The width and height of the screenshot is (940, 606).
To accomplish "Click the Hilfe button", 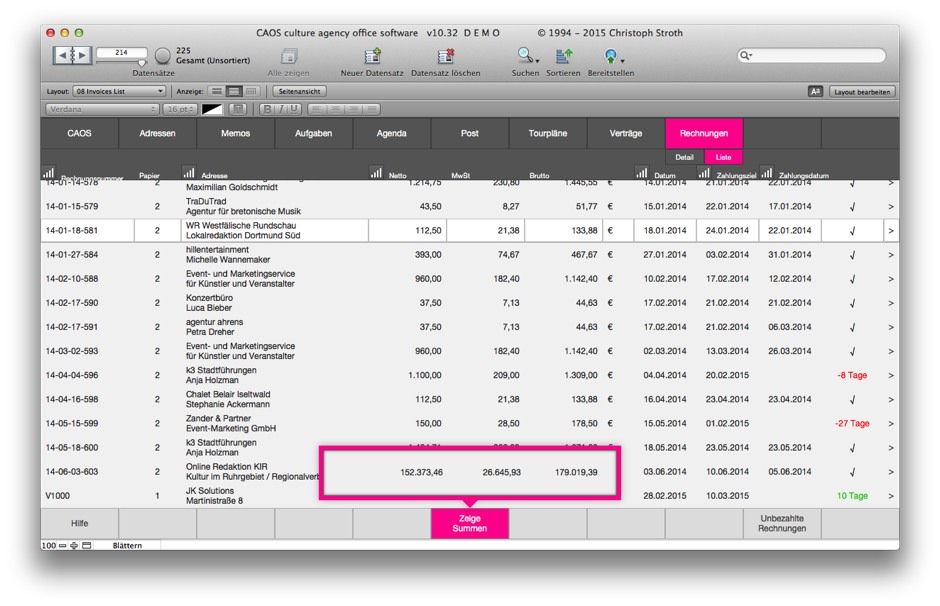I will tap(80, 523).
